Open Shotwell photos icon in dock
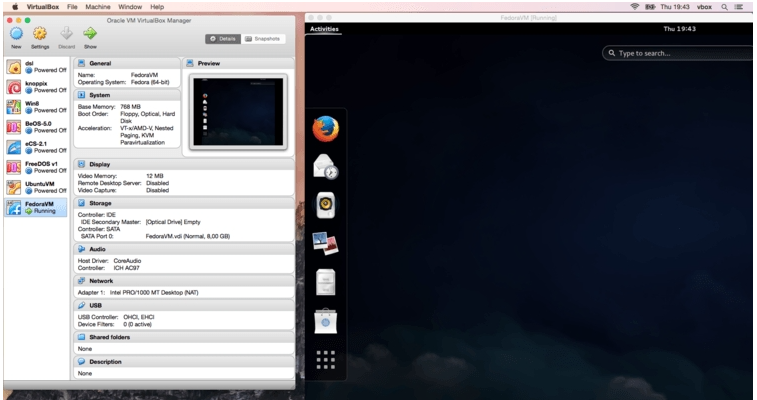This screenshot has height=400, width=757. (x=325, y=243)
